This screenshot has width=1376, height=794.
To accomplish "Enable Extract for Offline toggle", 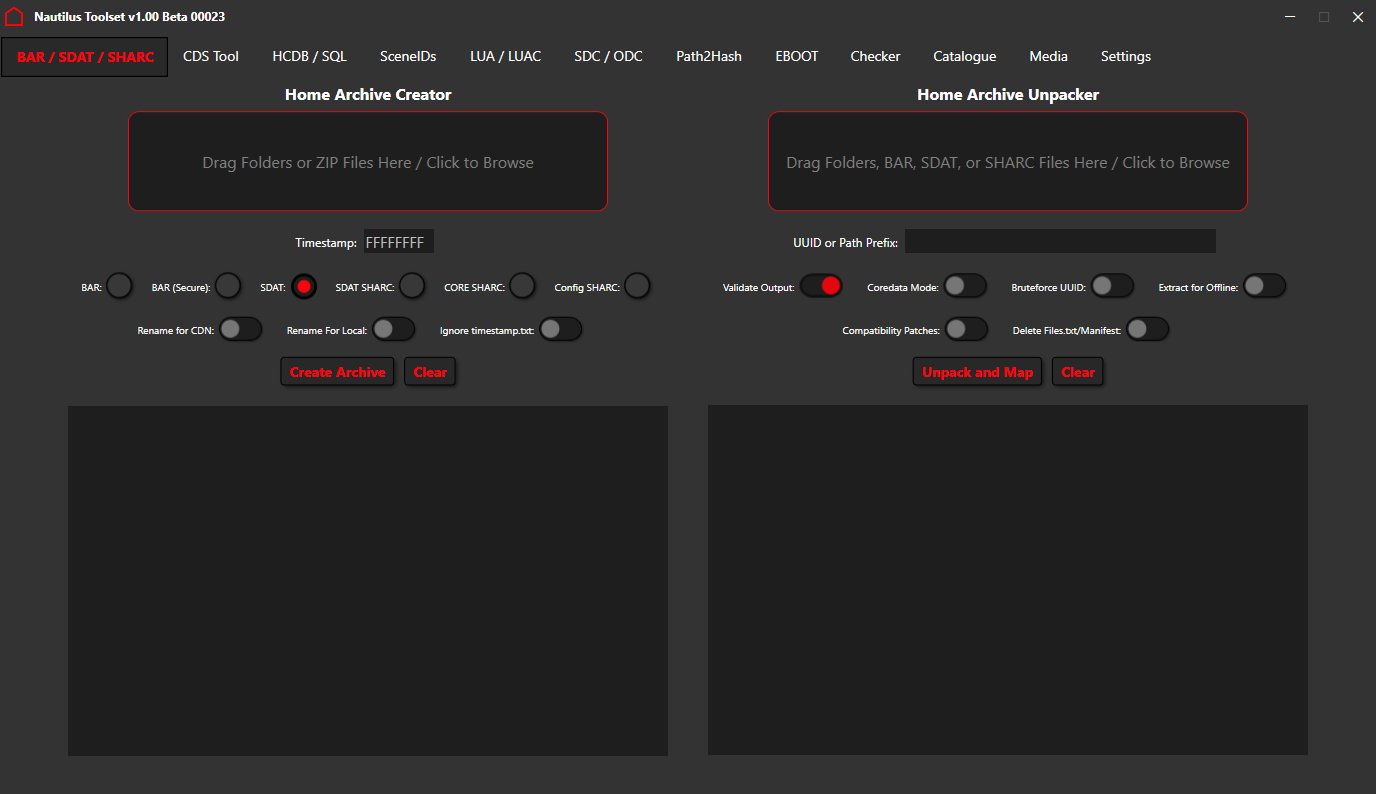I will [x=1264, y=287].
